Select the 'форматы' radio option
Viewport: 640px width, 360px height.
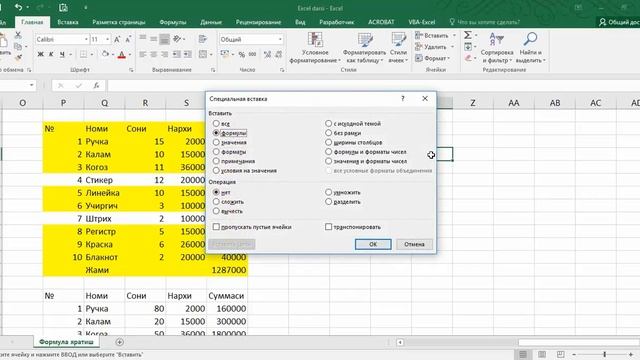(216, 151)
